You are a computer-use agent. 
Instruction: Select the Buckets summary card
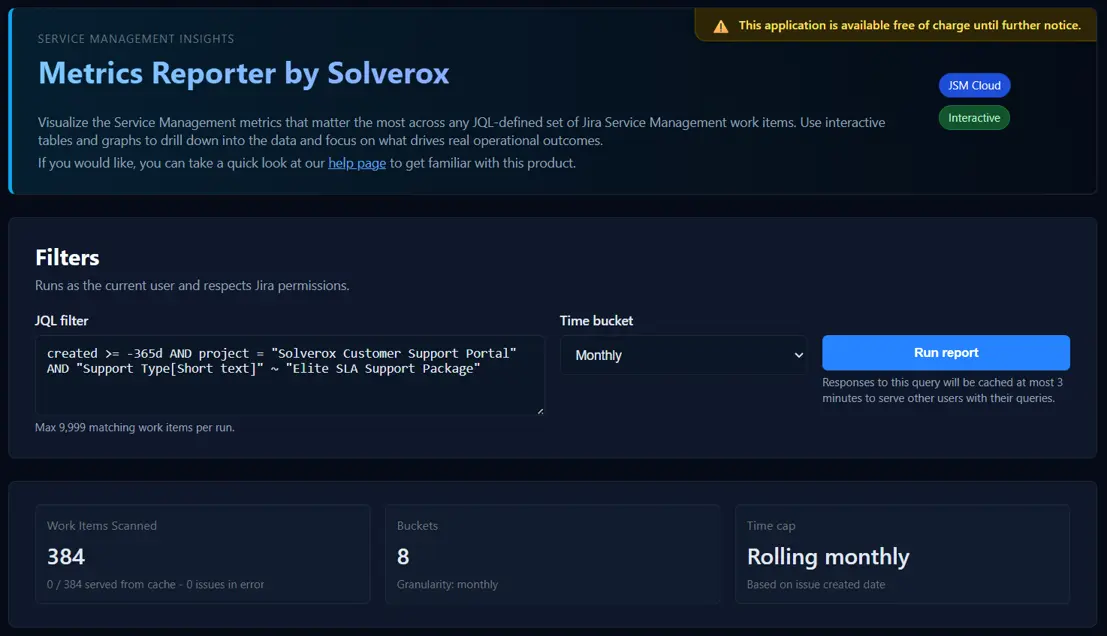(x=552, y=554)
